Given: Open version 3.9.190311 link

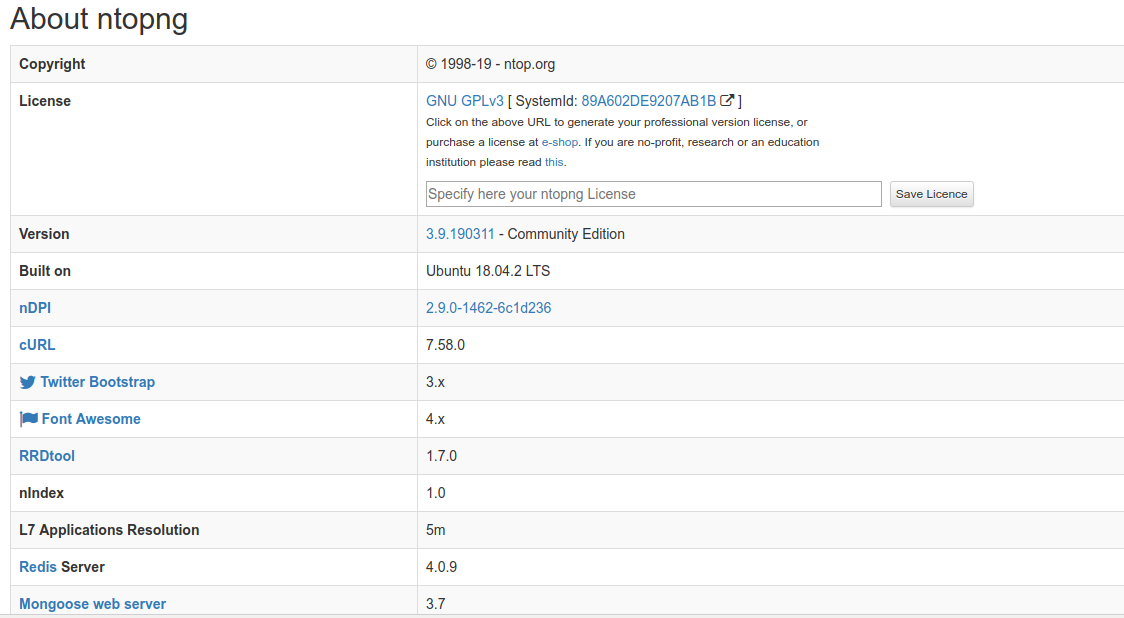Looking at the screenshot, I should (x=460, y=234).
